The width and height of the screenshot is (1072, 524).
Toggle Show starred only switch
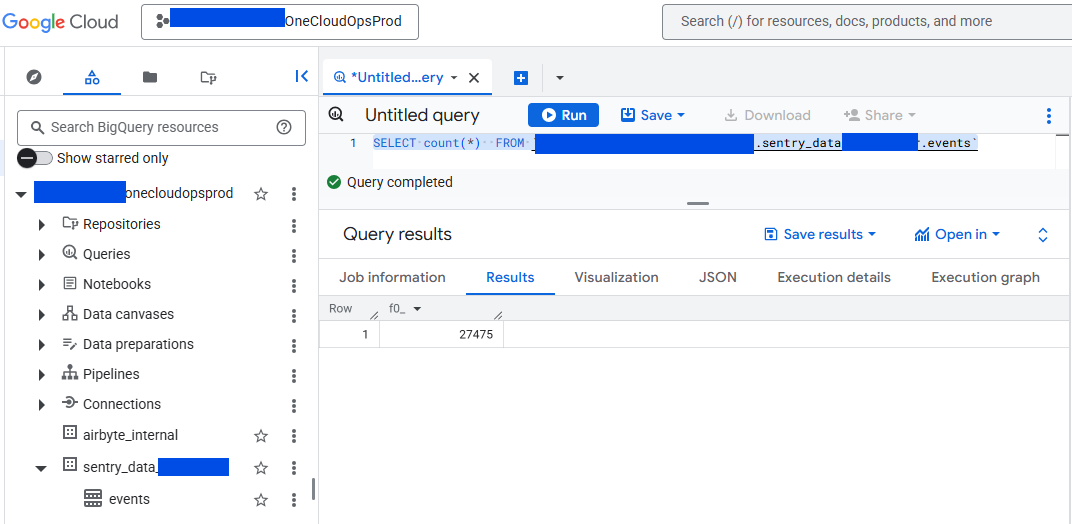[x=34, y=158]
